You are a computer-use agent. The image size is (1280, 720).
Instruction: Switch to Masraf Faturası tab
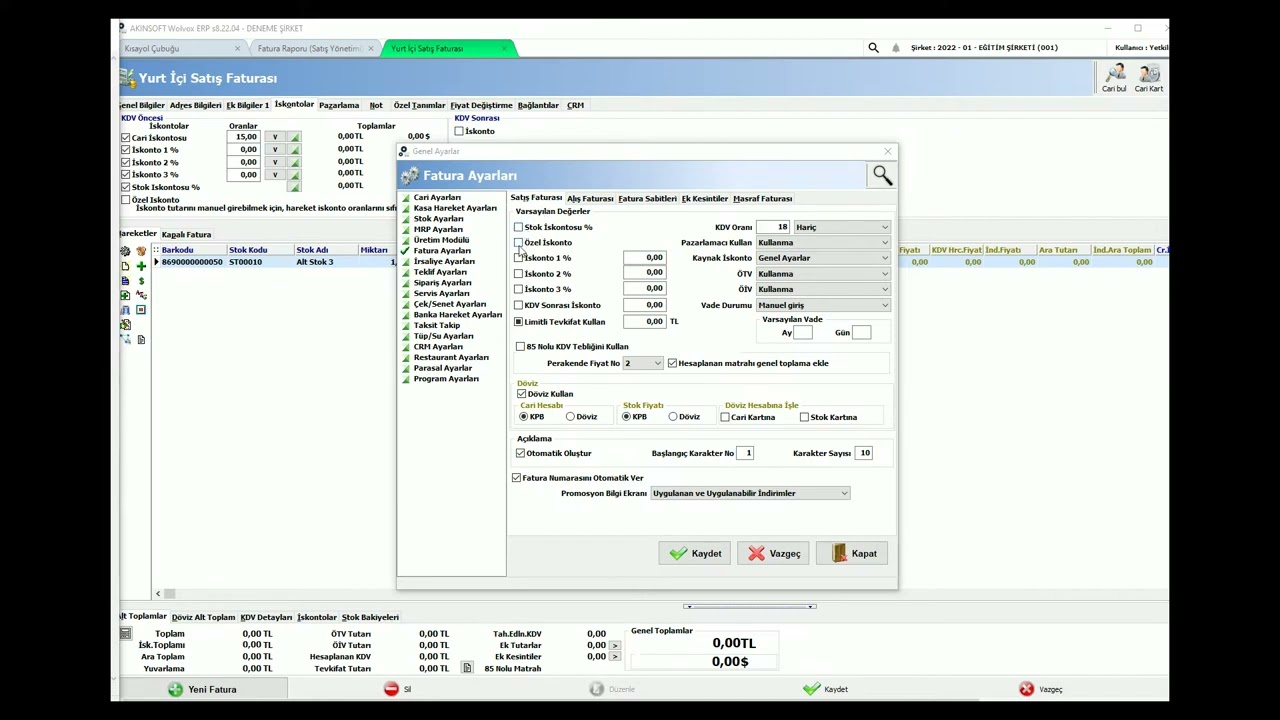pyautogui.click(x=762, y=199)
